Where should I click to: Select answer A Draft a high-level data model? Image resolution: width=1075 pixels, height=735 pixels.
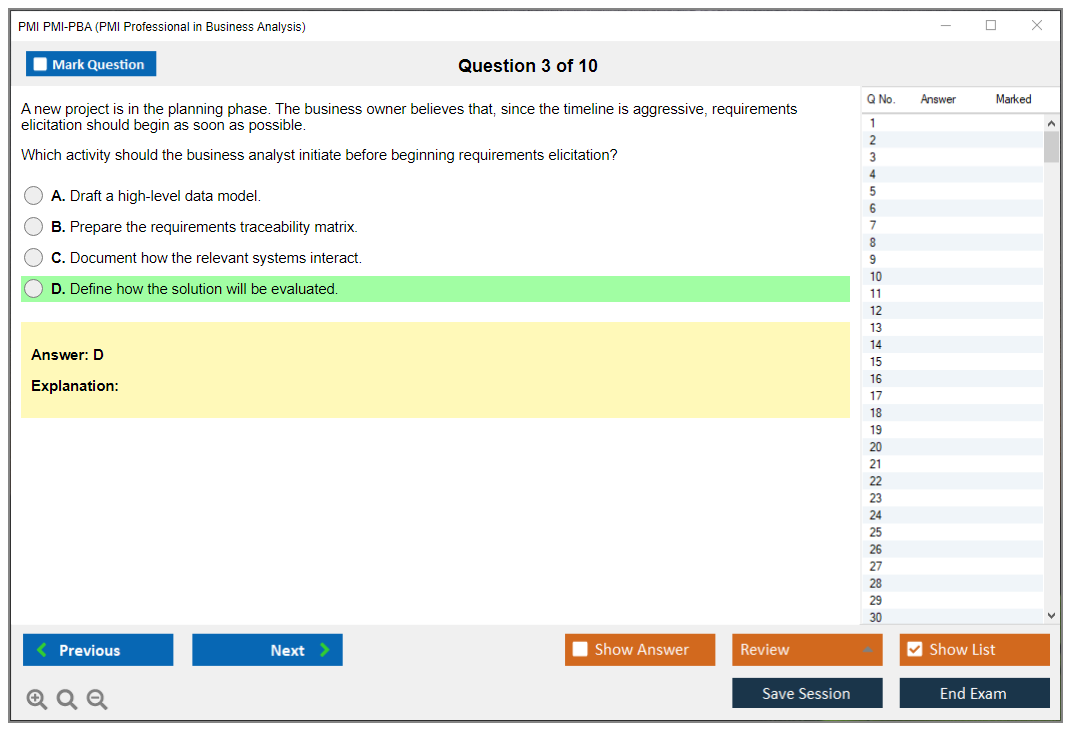[34, 196]
